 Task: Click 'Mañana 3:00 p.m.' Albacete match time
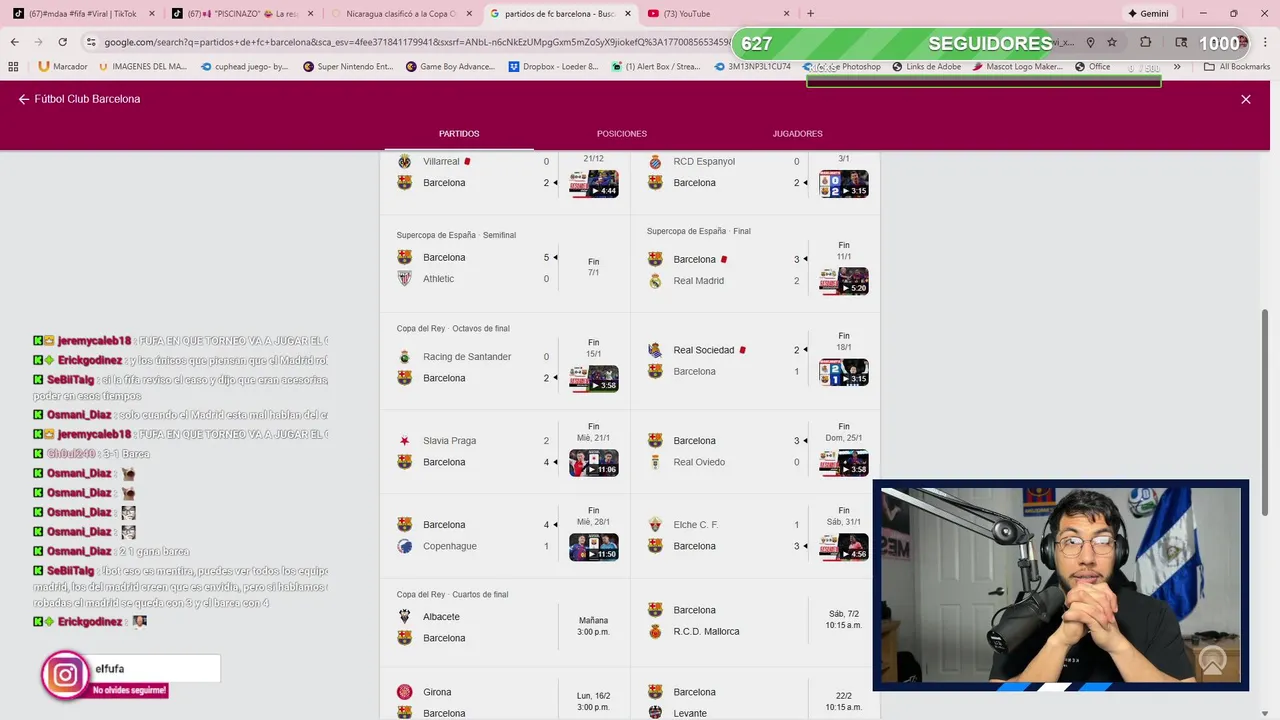point(593,626)
